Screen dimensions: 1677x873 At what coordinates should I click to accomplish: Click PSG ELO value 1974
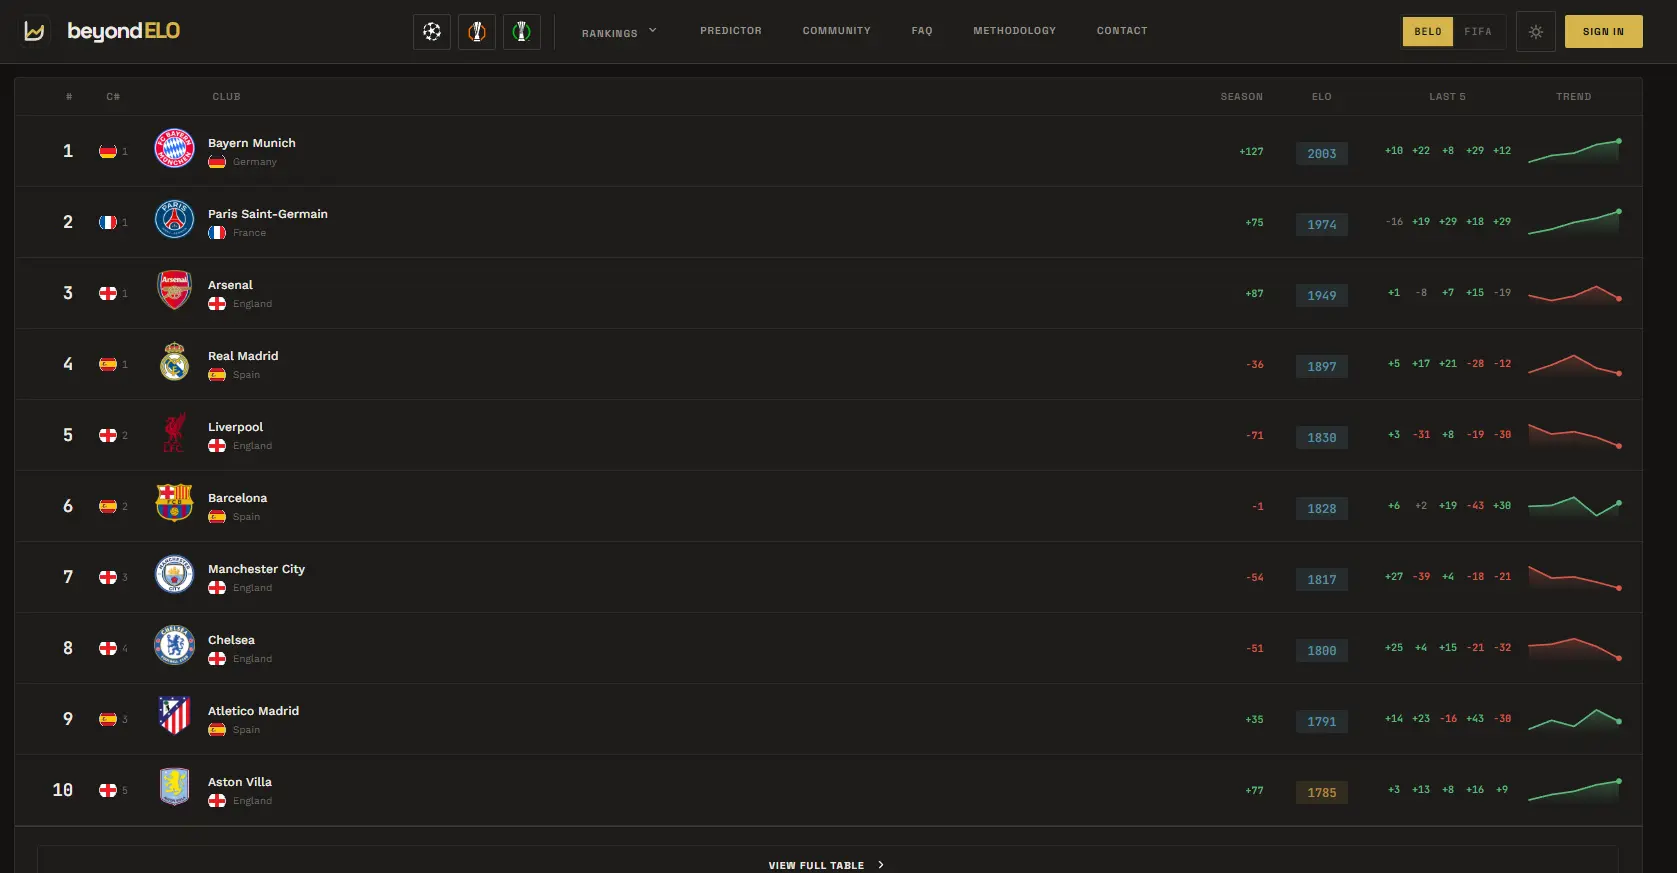(1322, 224)
